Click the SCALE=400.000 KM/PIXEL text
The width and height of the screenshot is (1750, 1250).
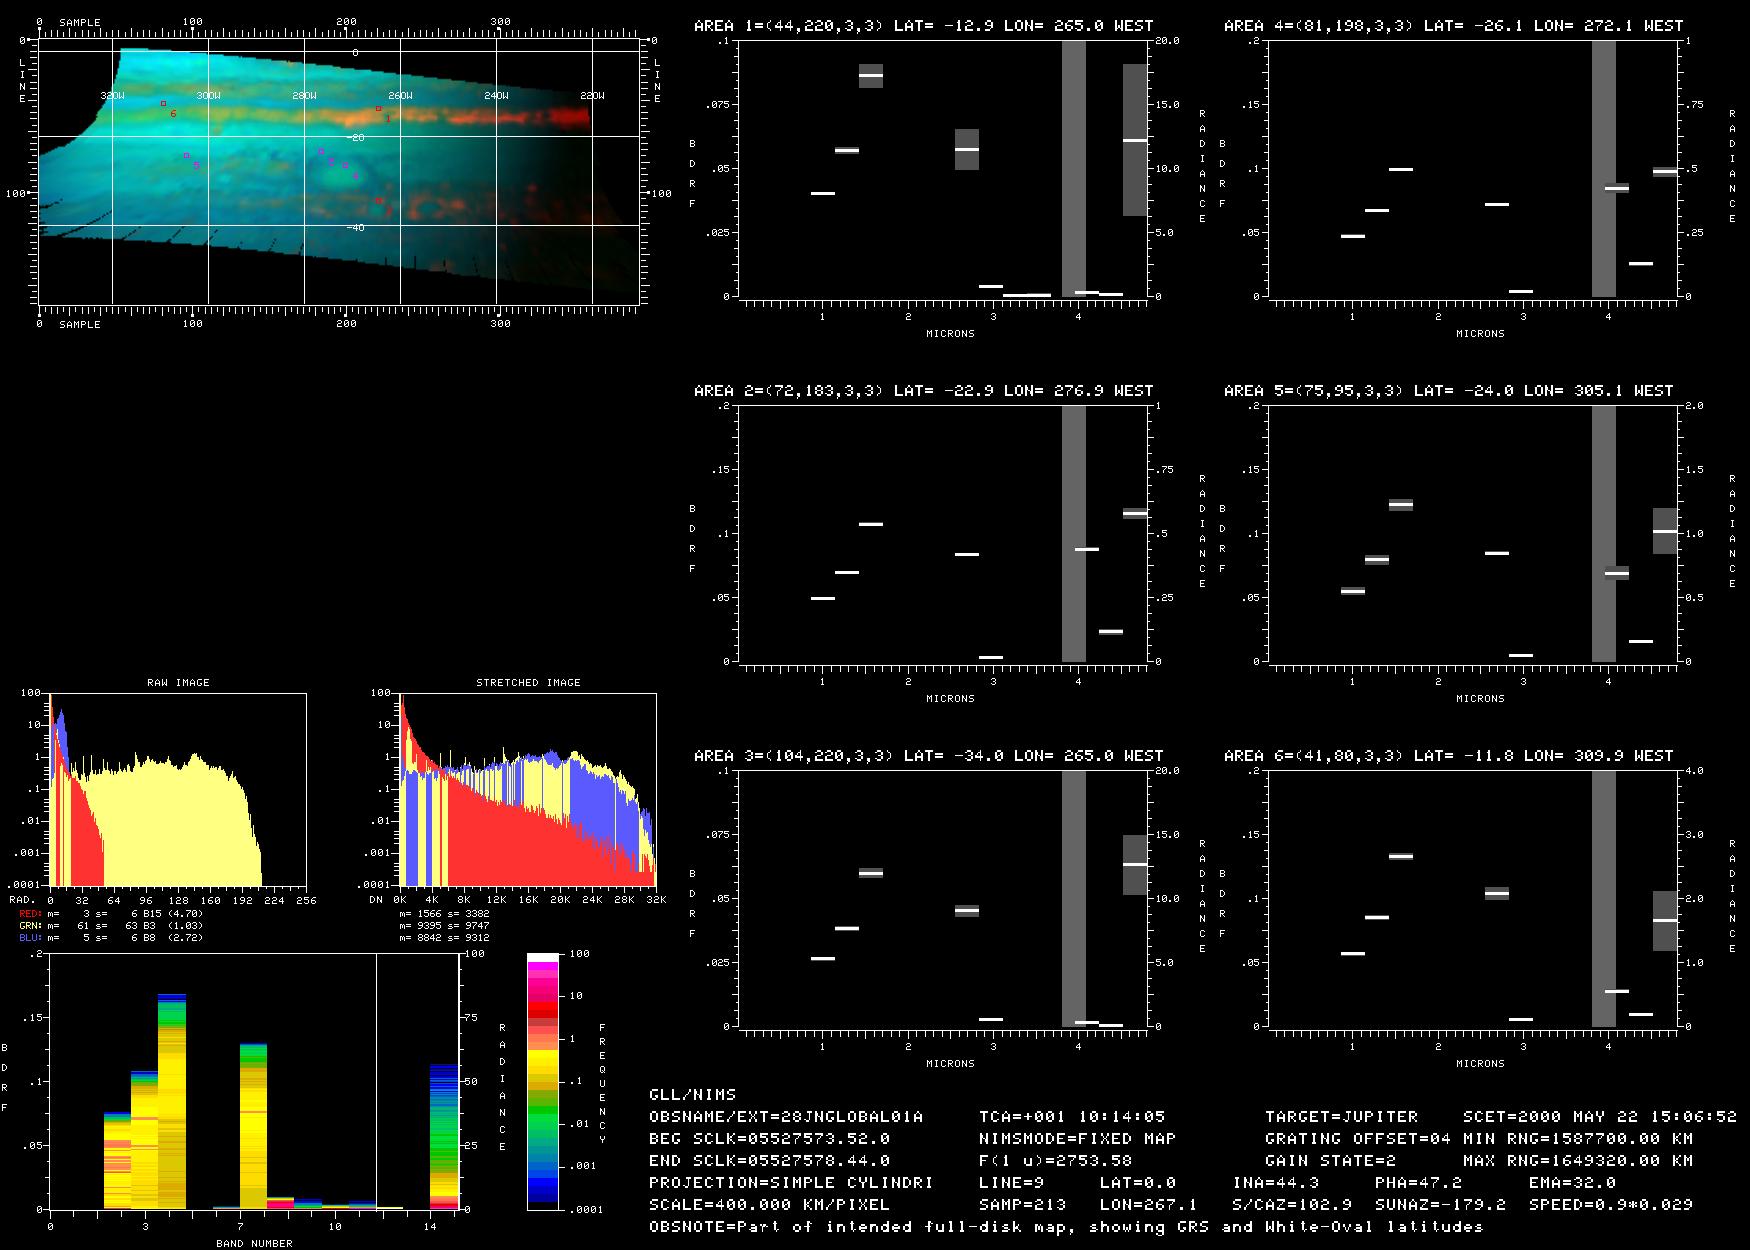pyautogui.click(x=769, y=1204)
